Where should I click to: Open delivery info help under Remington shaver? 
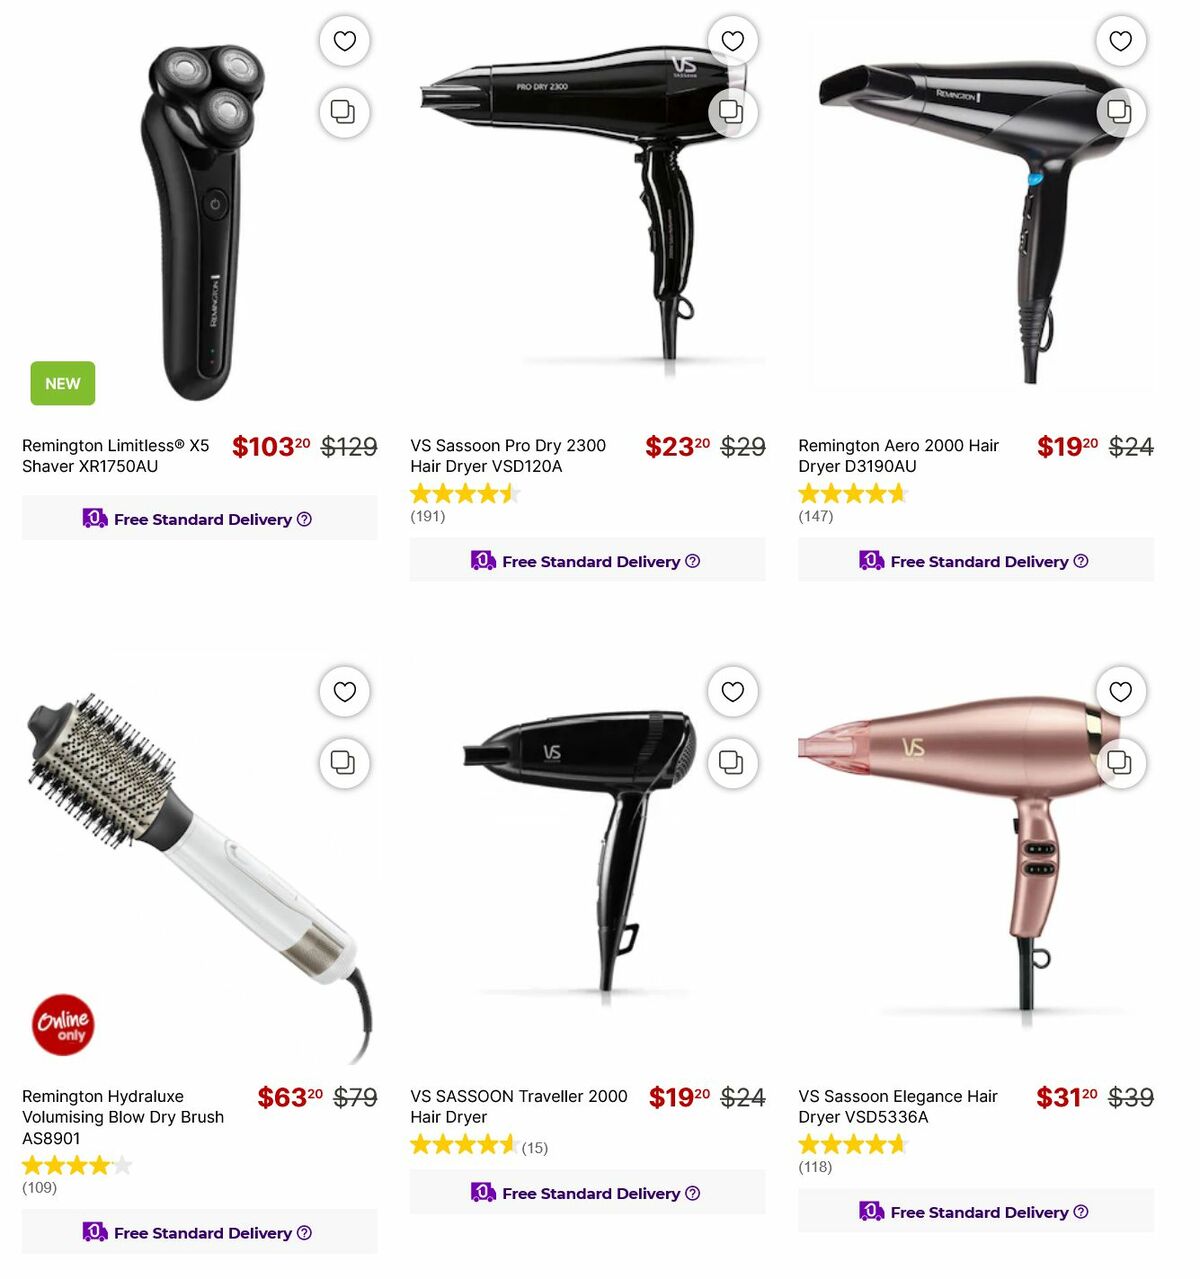click(305, 519)
